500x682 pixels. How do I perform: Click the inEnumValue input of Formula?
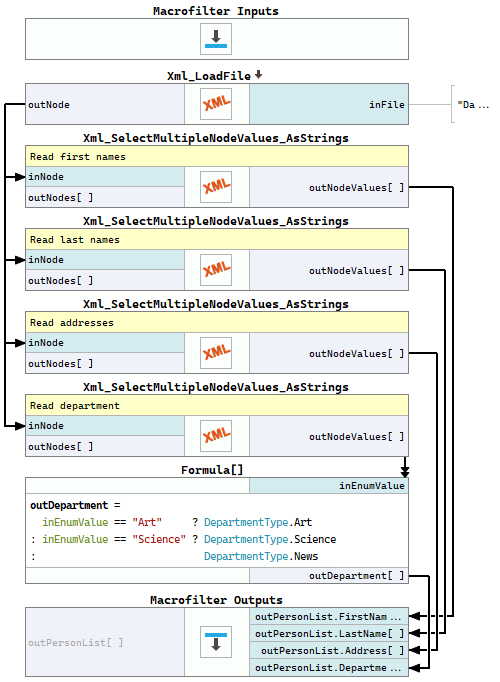pyautogui.click(x=329, y=486)
